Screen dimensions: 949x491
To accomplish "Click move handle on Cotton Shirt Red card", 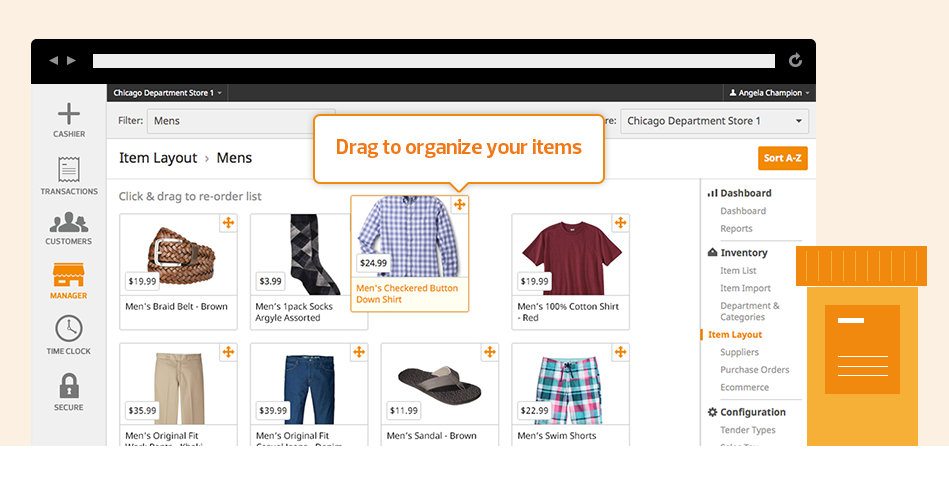I will pyautogui.click(x=620, y=223).
